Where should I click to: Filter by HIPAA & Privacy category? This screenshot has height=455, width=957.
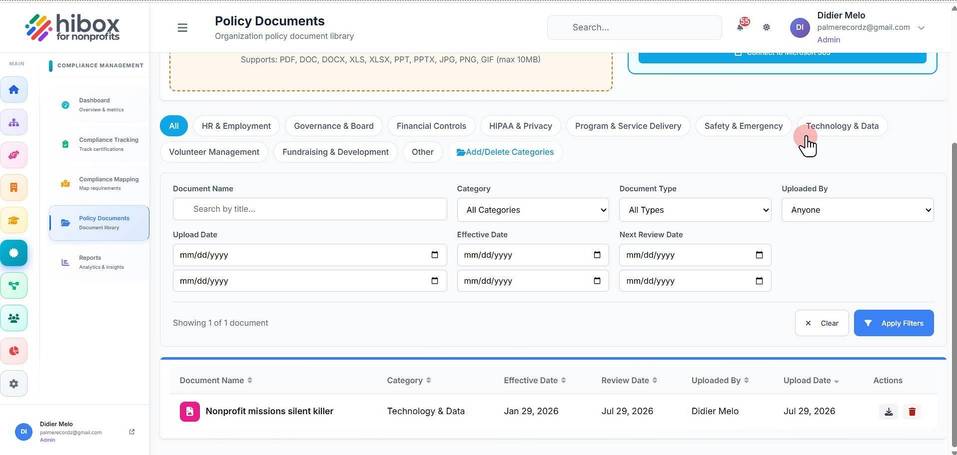(521, 126)
